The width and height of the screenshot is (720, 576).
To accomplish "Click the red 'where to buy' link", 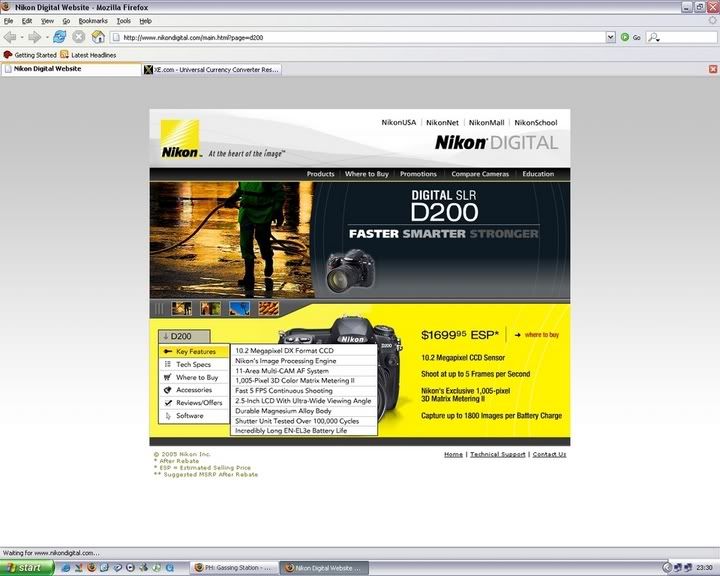I will 541,335.
